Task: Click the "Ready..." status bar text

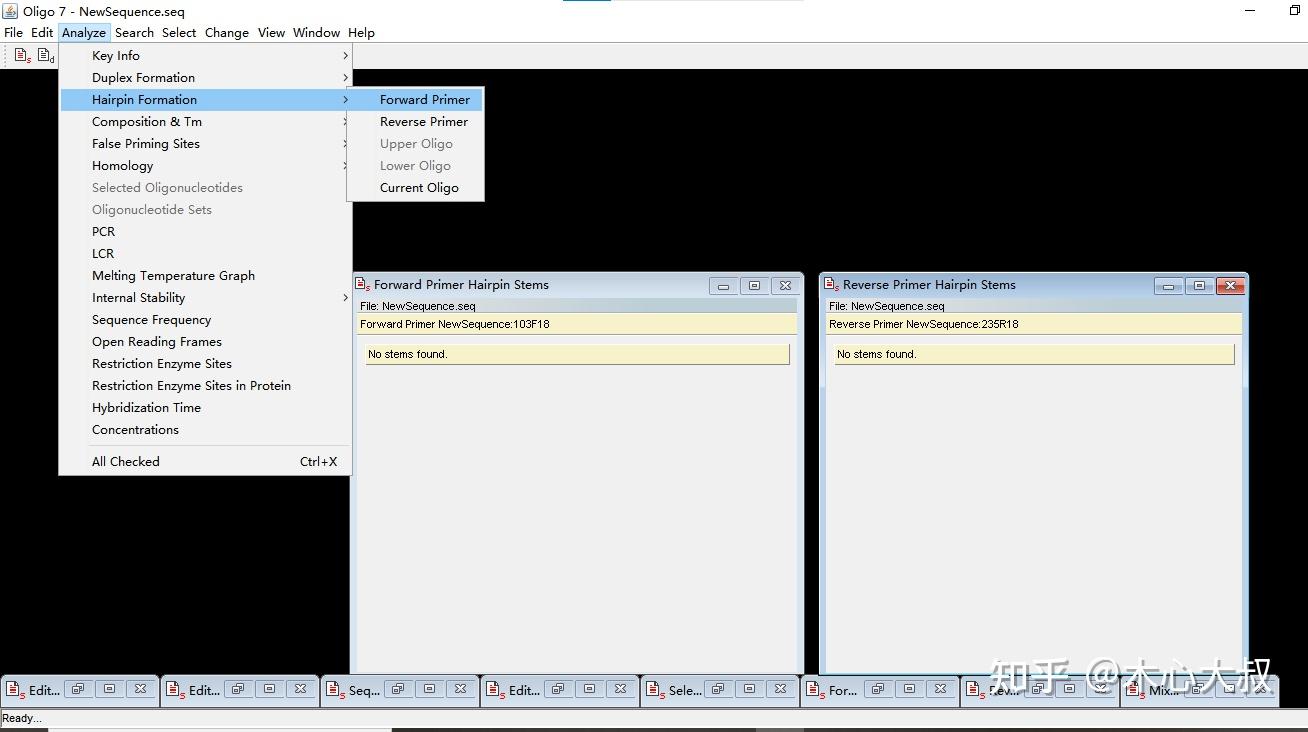Action: tap(22, 718)
